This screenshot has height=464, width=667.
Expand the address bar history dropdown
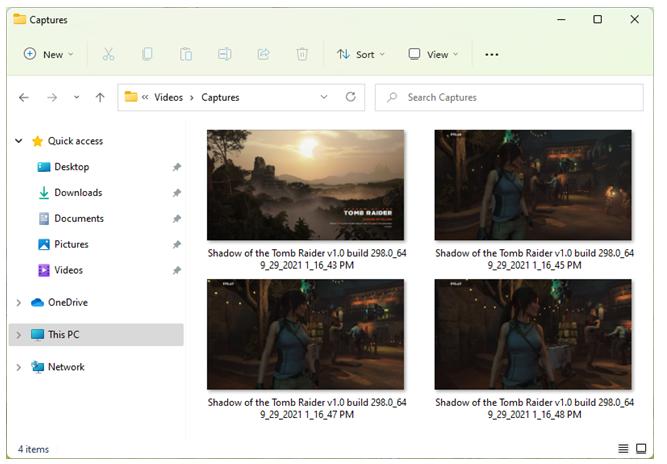pyautogui.click(x=324, y=97)
